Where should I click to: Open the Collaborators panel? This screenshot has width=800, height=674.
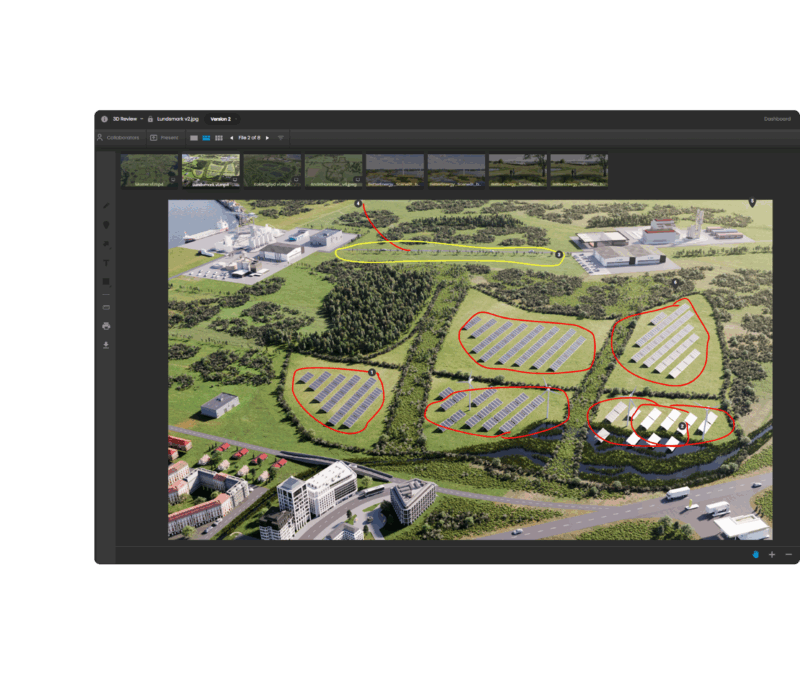click(118, 138)
